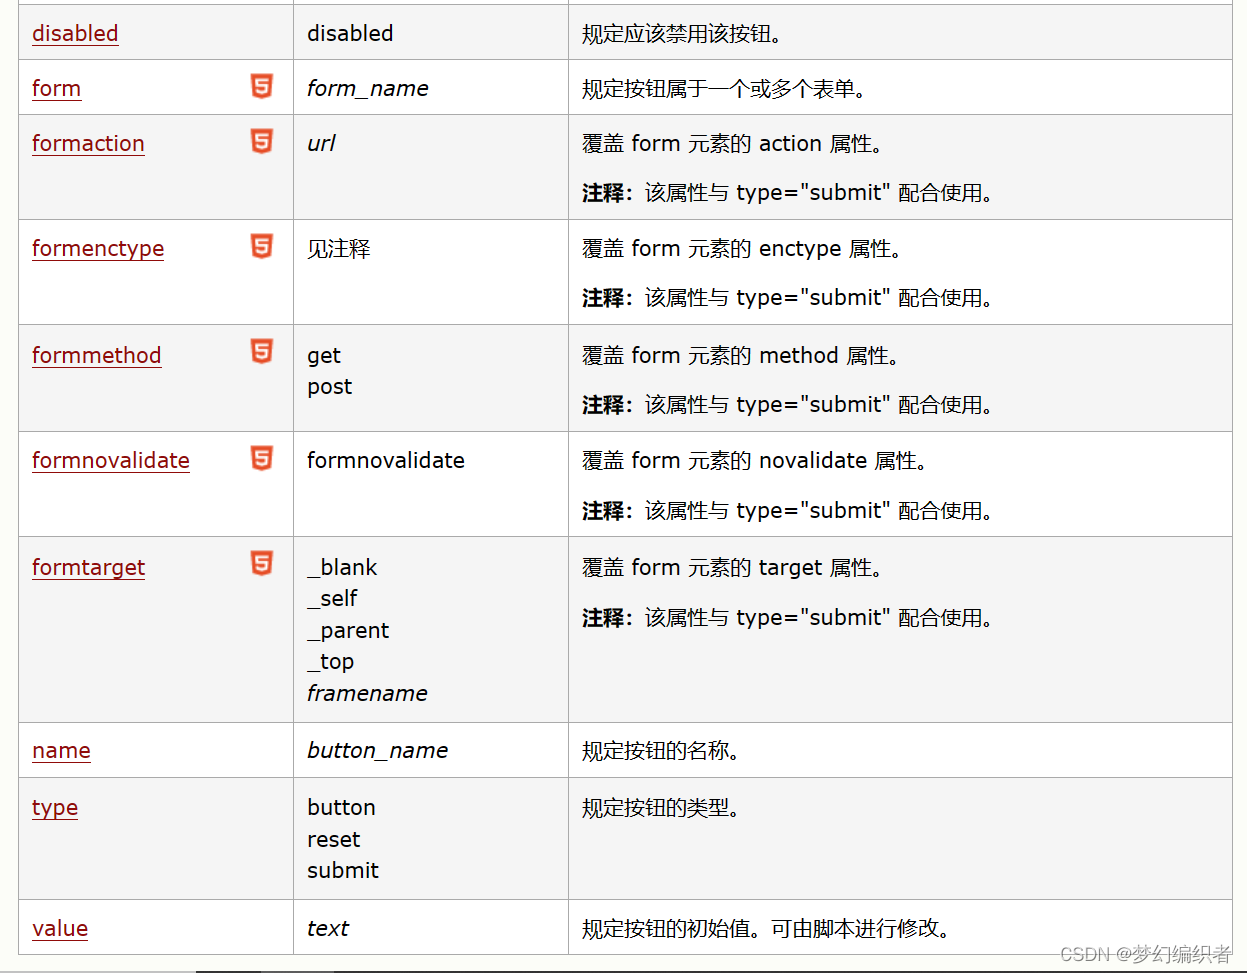The height and width of the screenshot is (973, 1247).
Task: Open the formmethod attribute link
Action: [x=96, y=355]
